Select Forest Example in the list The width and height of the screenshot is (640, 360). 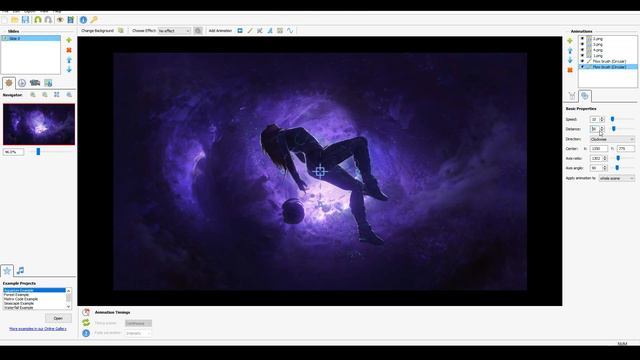coord(16,295)
